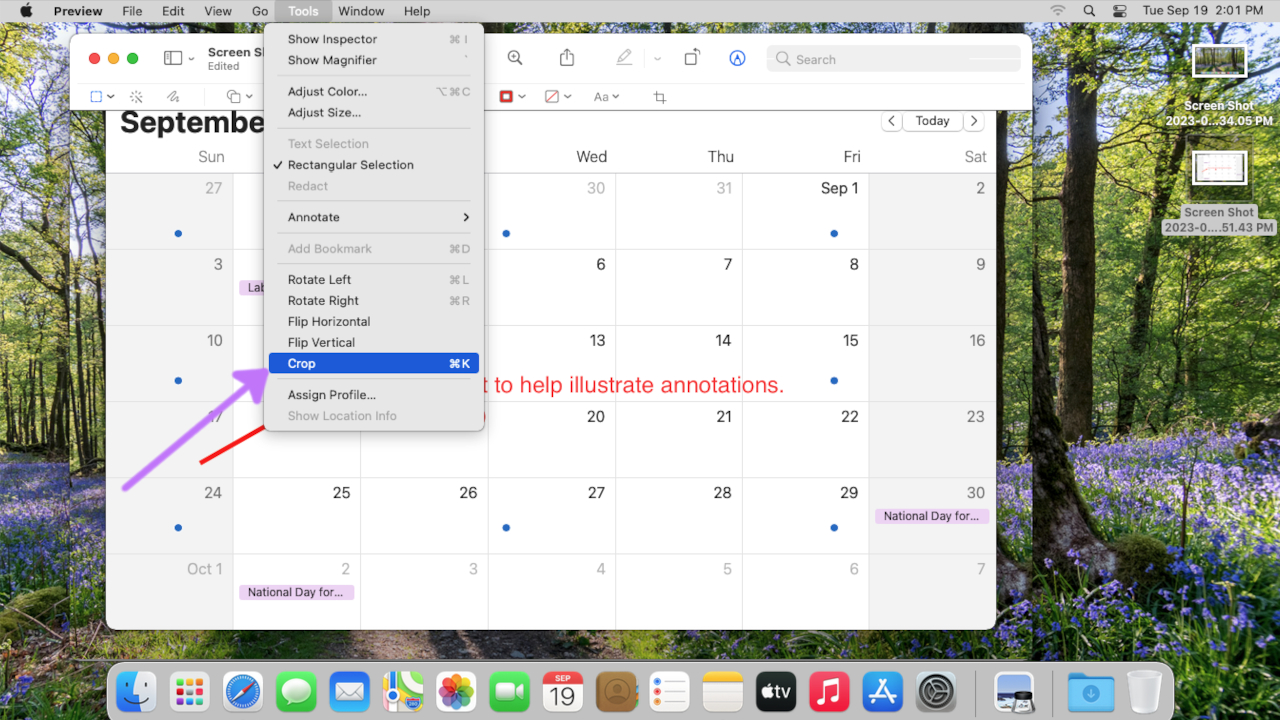
Task: Click the Rotate toolbar icon
Action: (691, 58)
